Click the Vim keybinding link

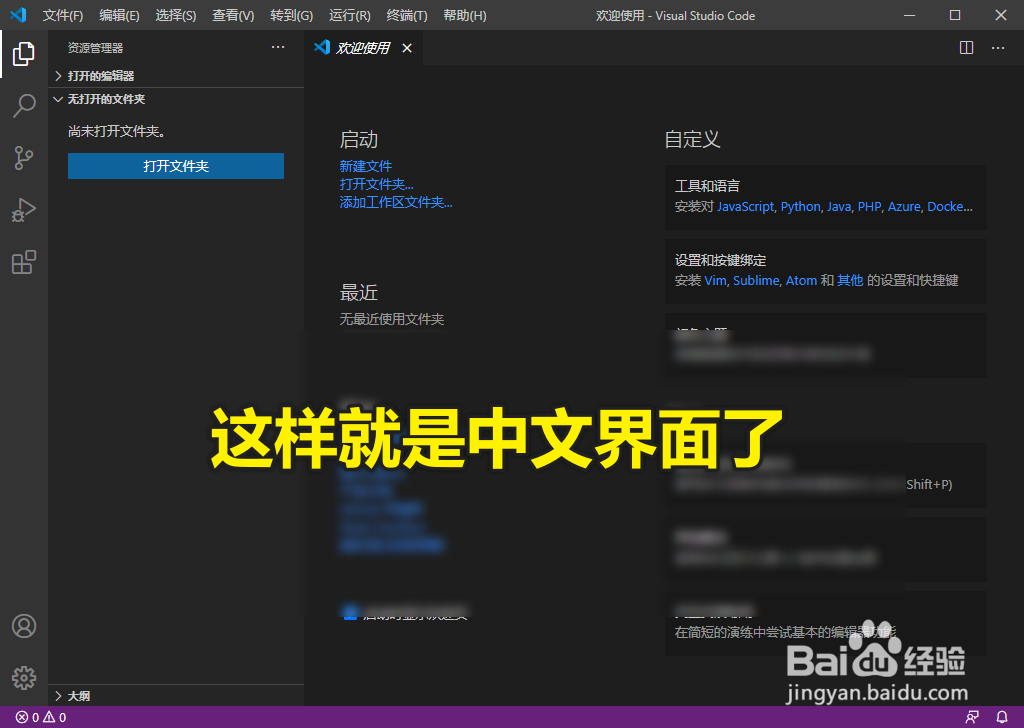click(715, 280)
